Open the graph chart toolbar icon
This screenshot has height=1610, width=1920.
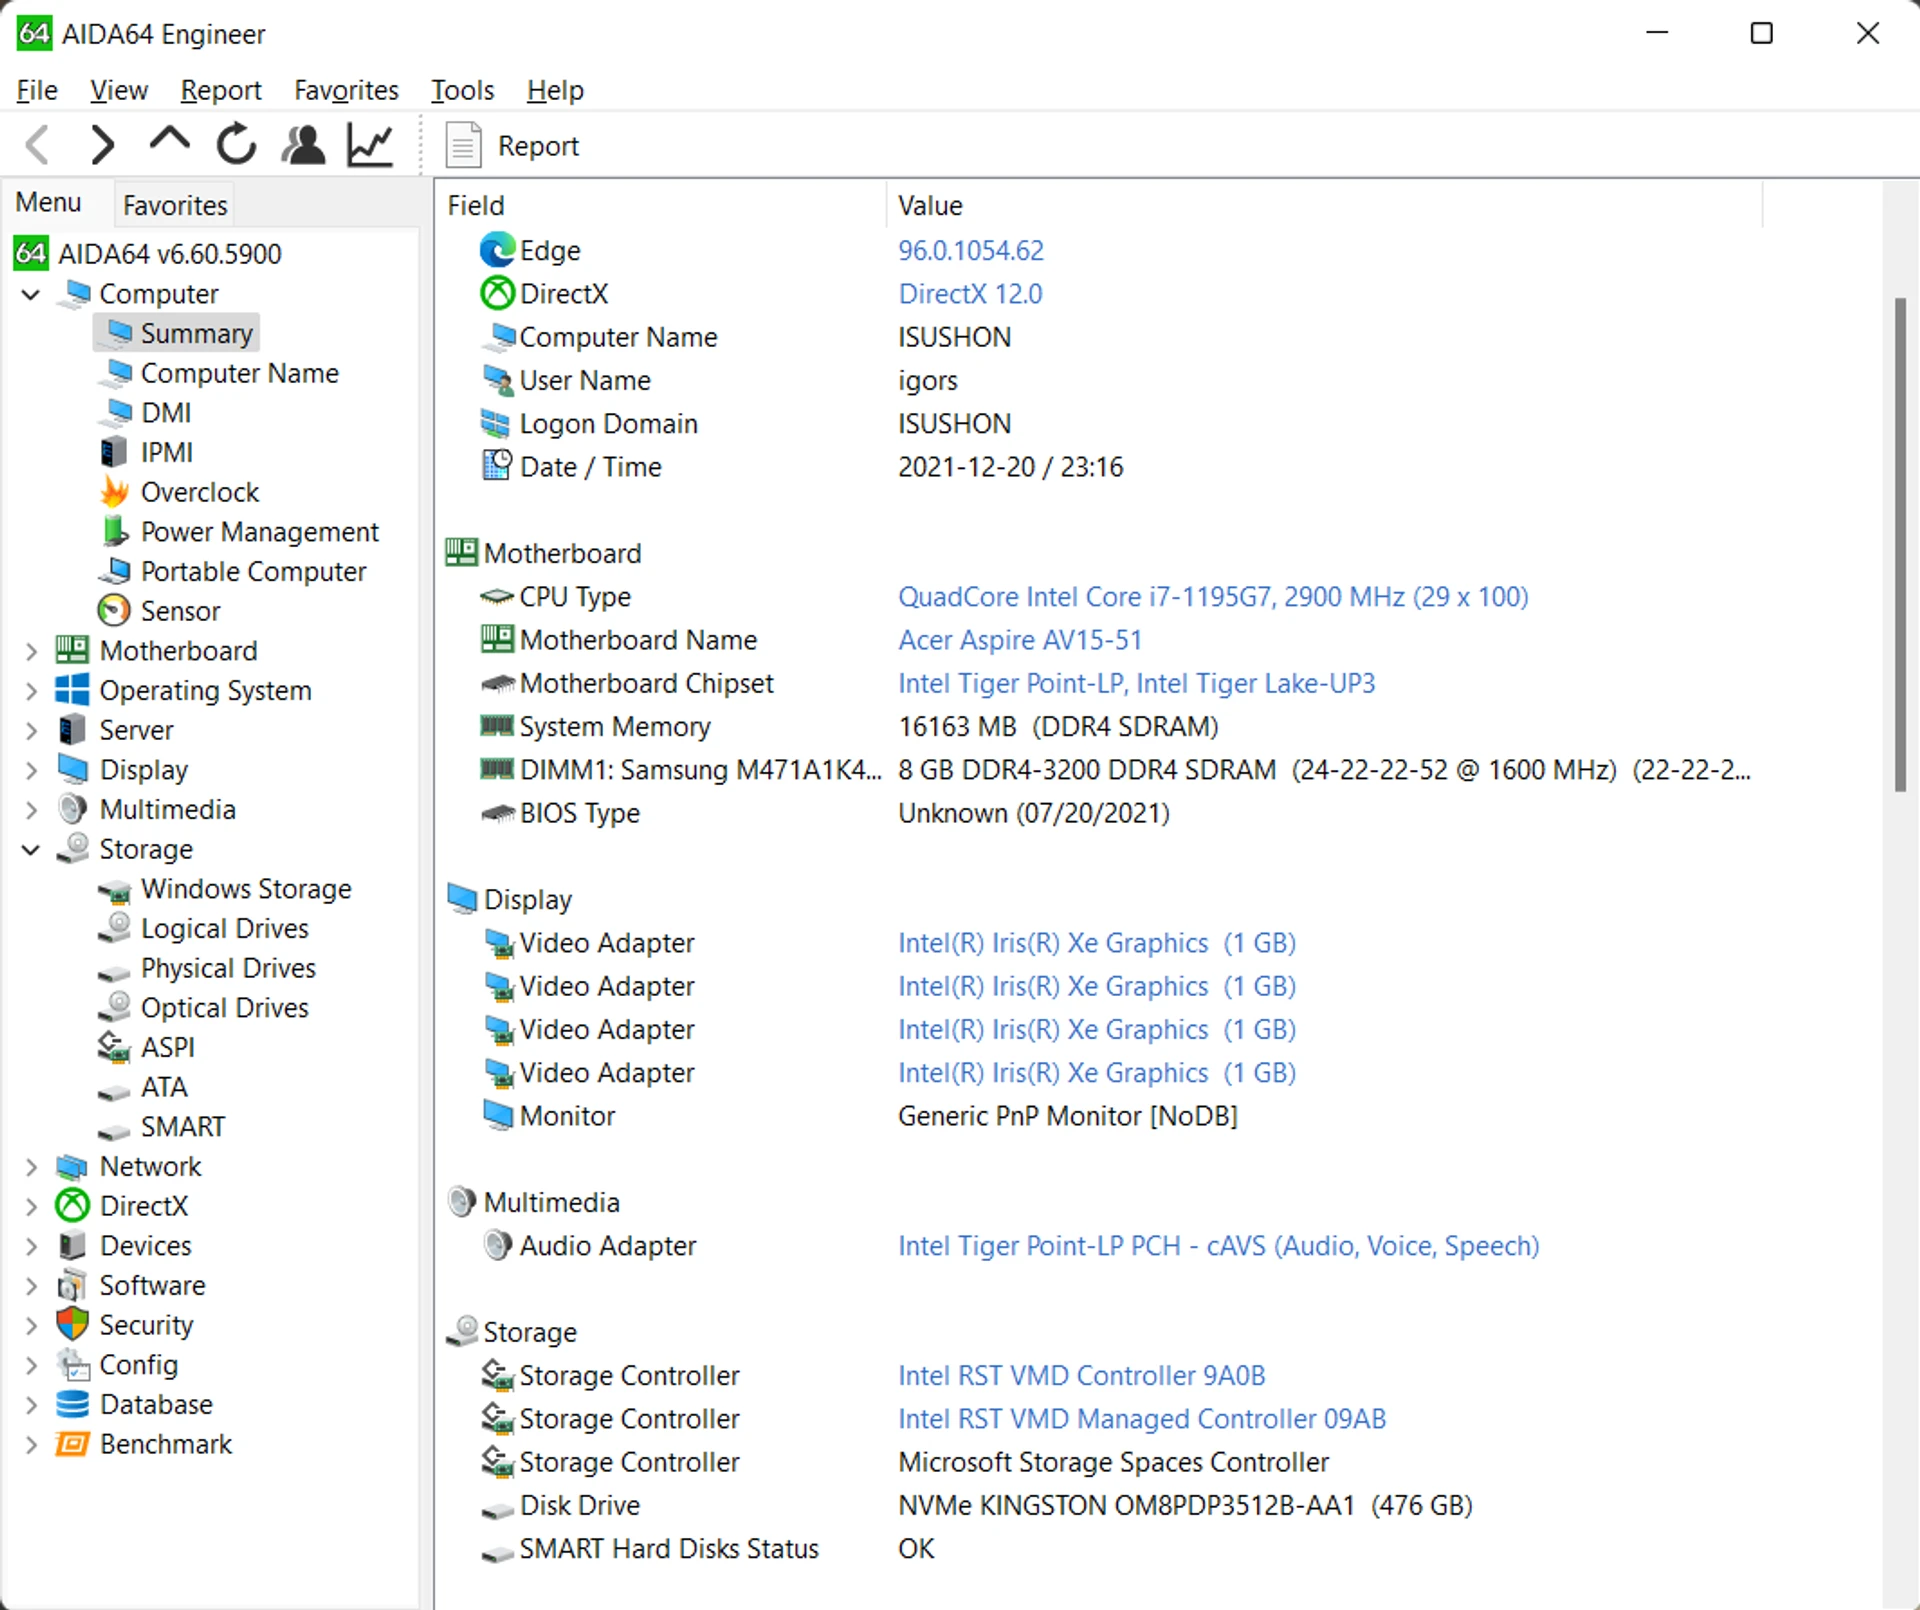tap(370, 145)
